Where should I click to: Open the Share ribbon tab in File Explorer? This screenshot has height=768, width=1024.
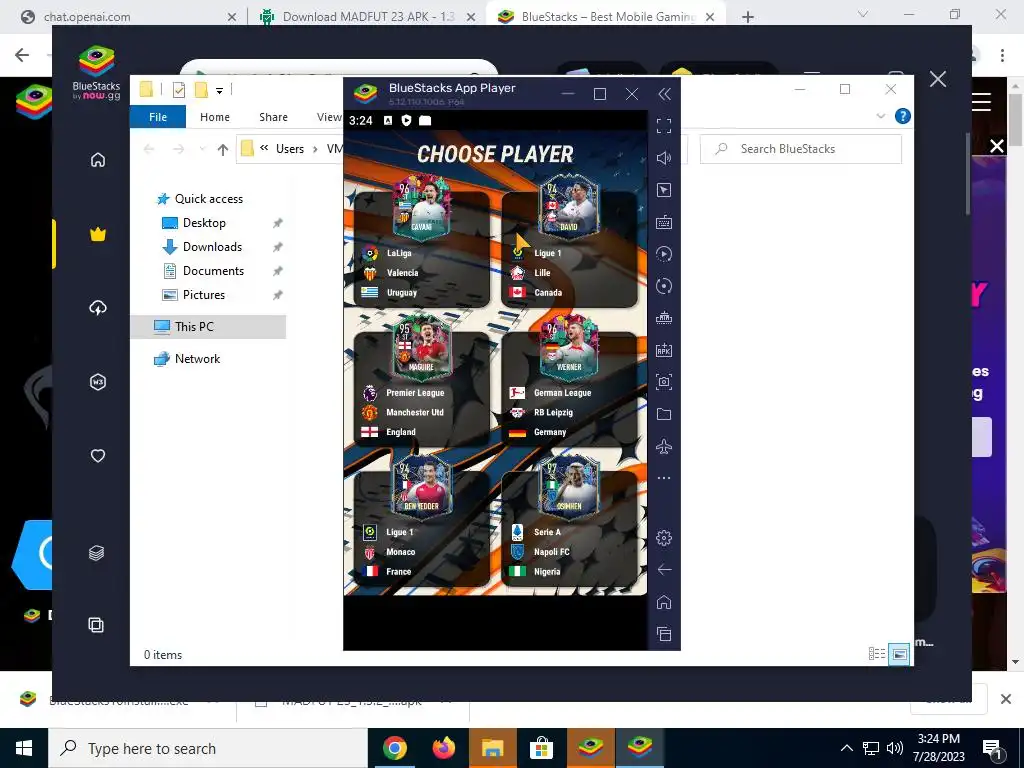pyautogui.click(x=273, y=117)
